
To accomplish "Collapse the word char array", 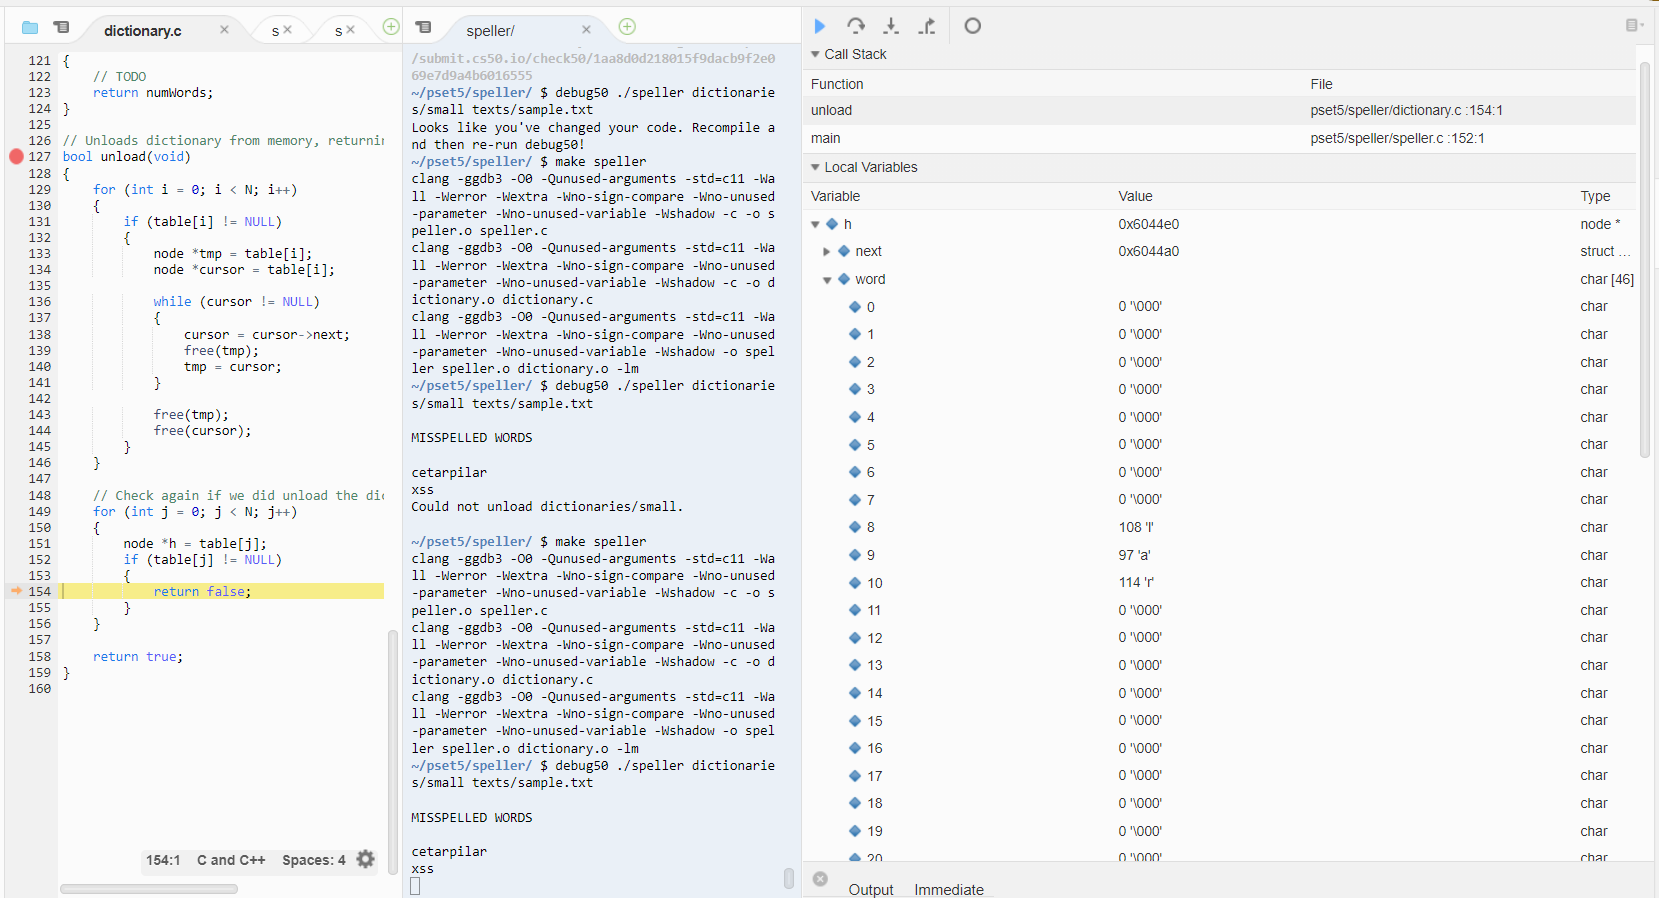I will (x=827, y=280).
